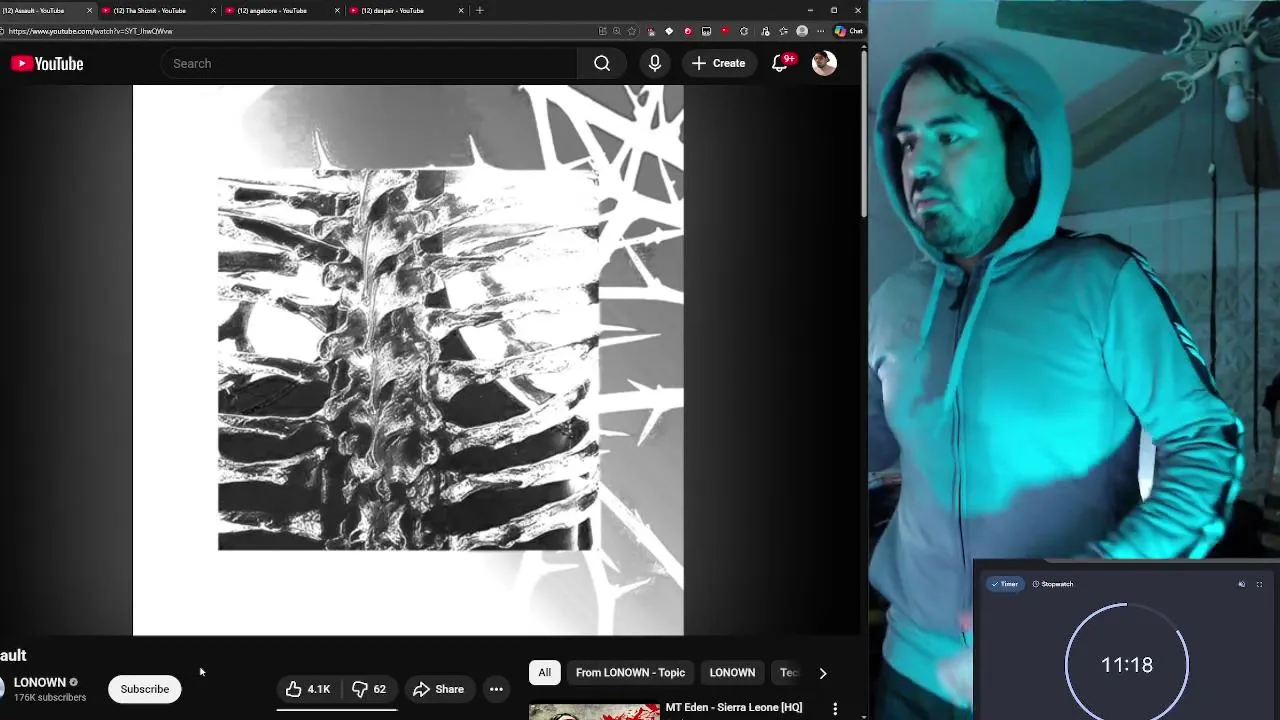Minimize the browser window
Image resolution: width=1280 pixels, height=720 pixels.
pyautogui.click(x=810, y=10)
